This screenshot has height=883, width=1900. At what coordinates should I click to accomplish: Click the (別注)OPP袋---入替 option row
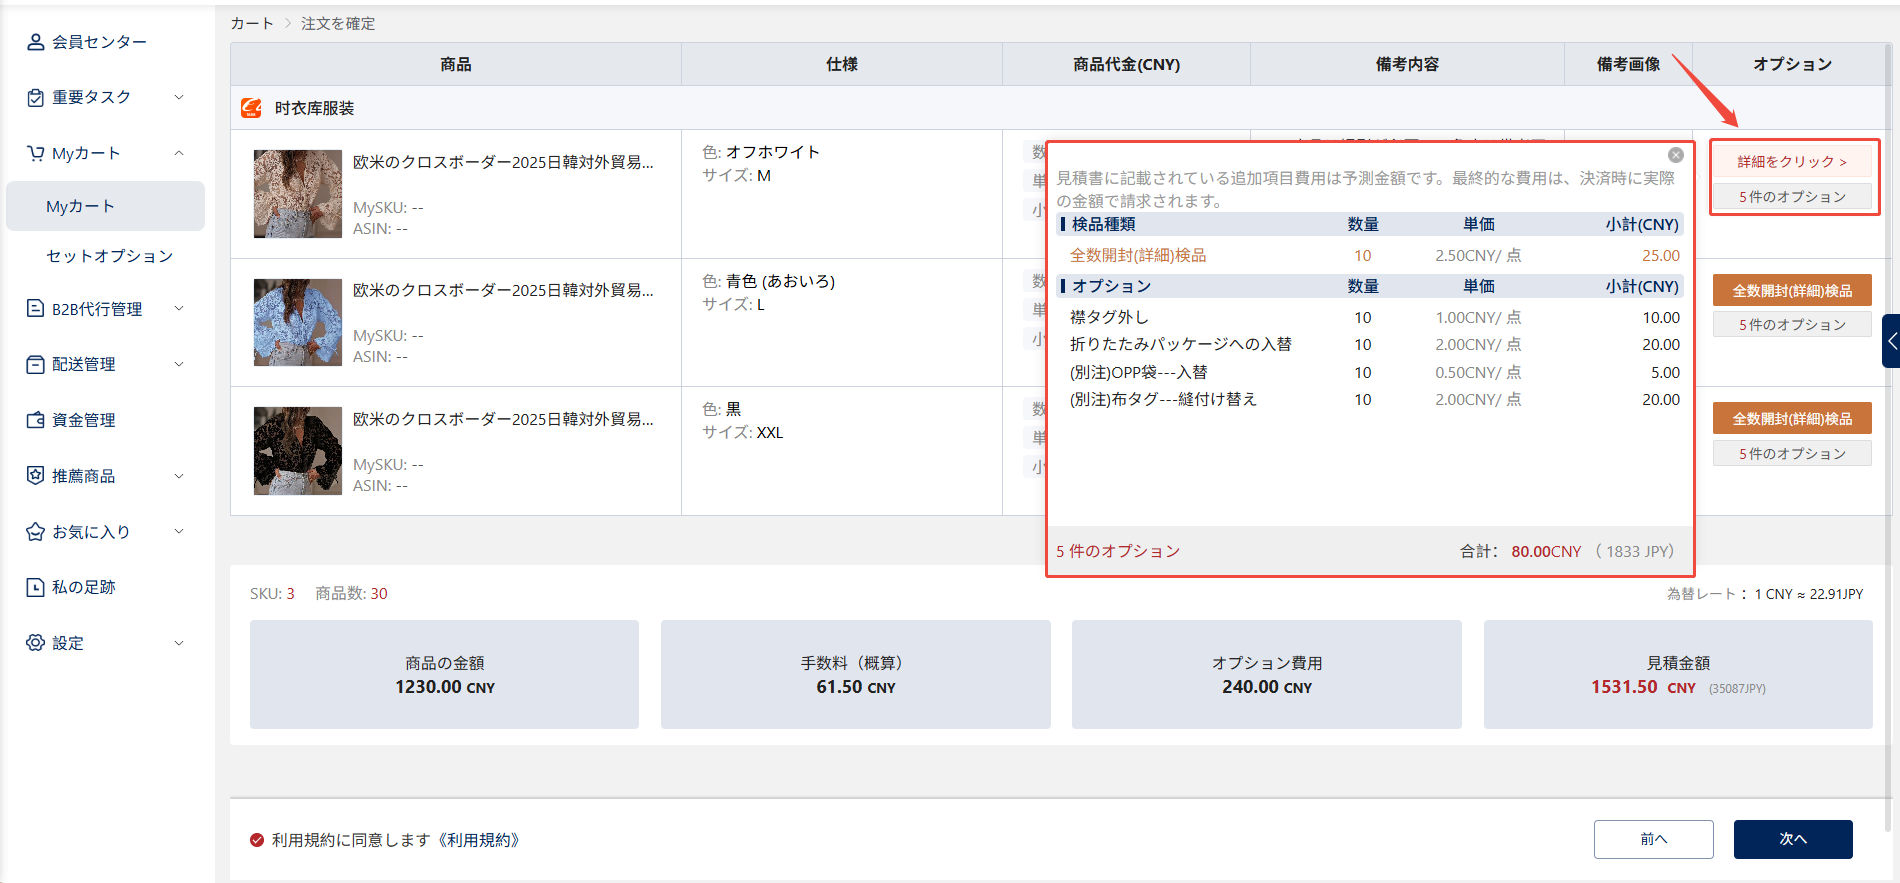point(1370,372)
